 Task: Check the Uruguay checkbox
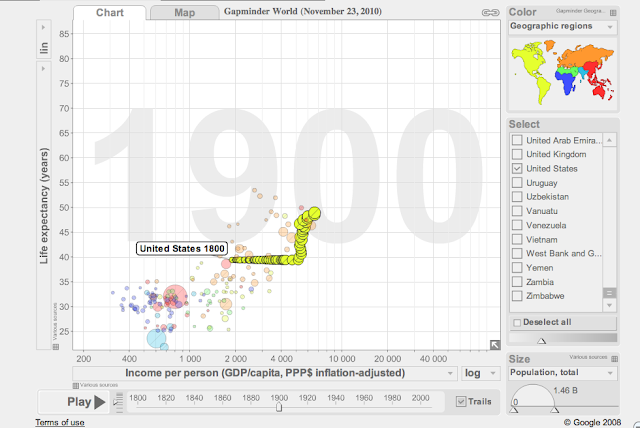tap(517, 182)
